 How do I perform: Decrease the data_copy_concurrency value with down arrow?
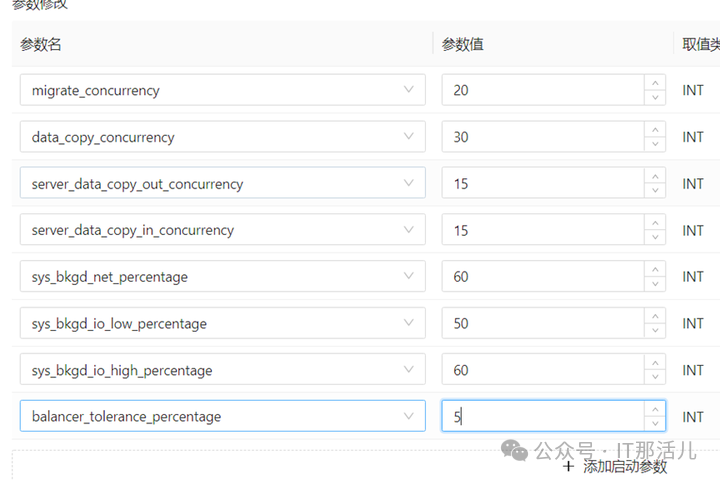click(x=655, y=144)
